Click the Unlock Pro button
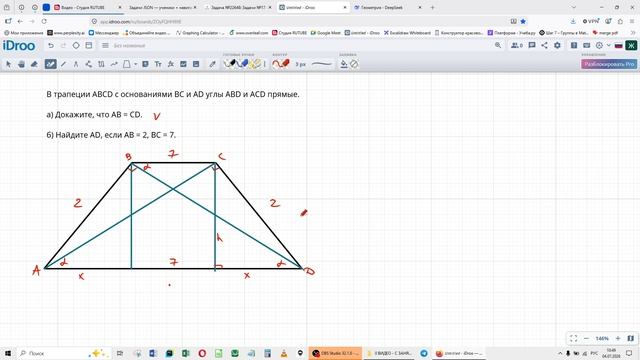Viewport: 640px width, 360px height. (609, 64)
